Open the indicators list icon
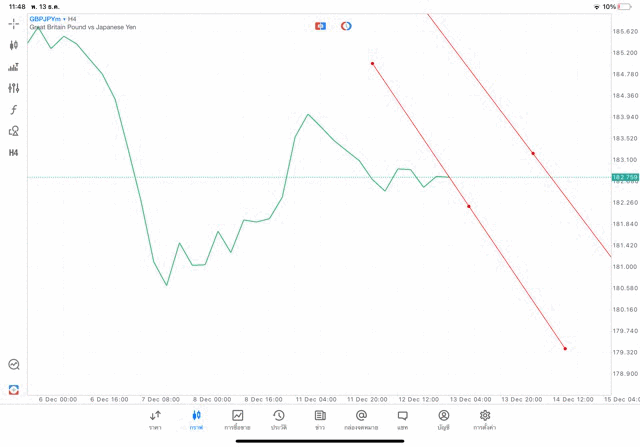 pyautogui.click(x=14, y=67)
